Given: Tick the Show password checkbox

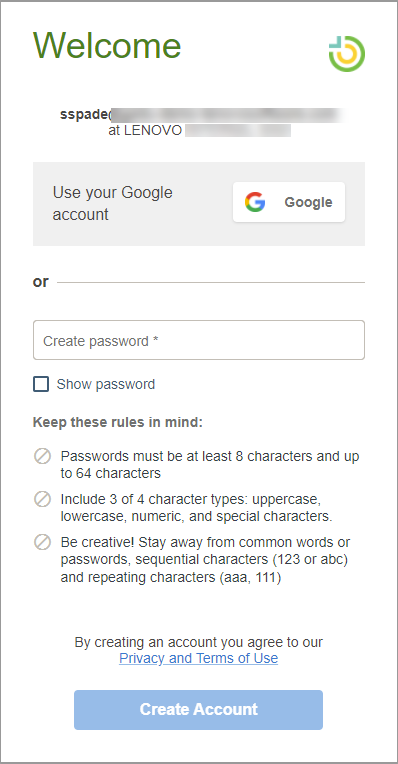Looking at the screenshot, I should click(x=41, y=384).
